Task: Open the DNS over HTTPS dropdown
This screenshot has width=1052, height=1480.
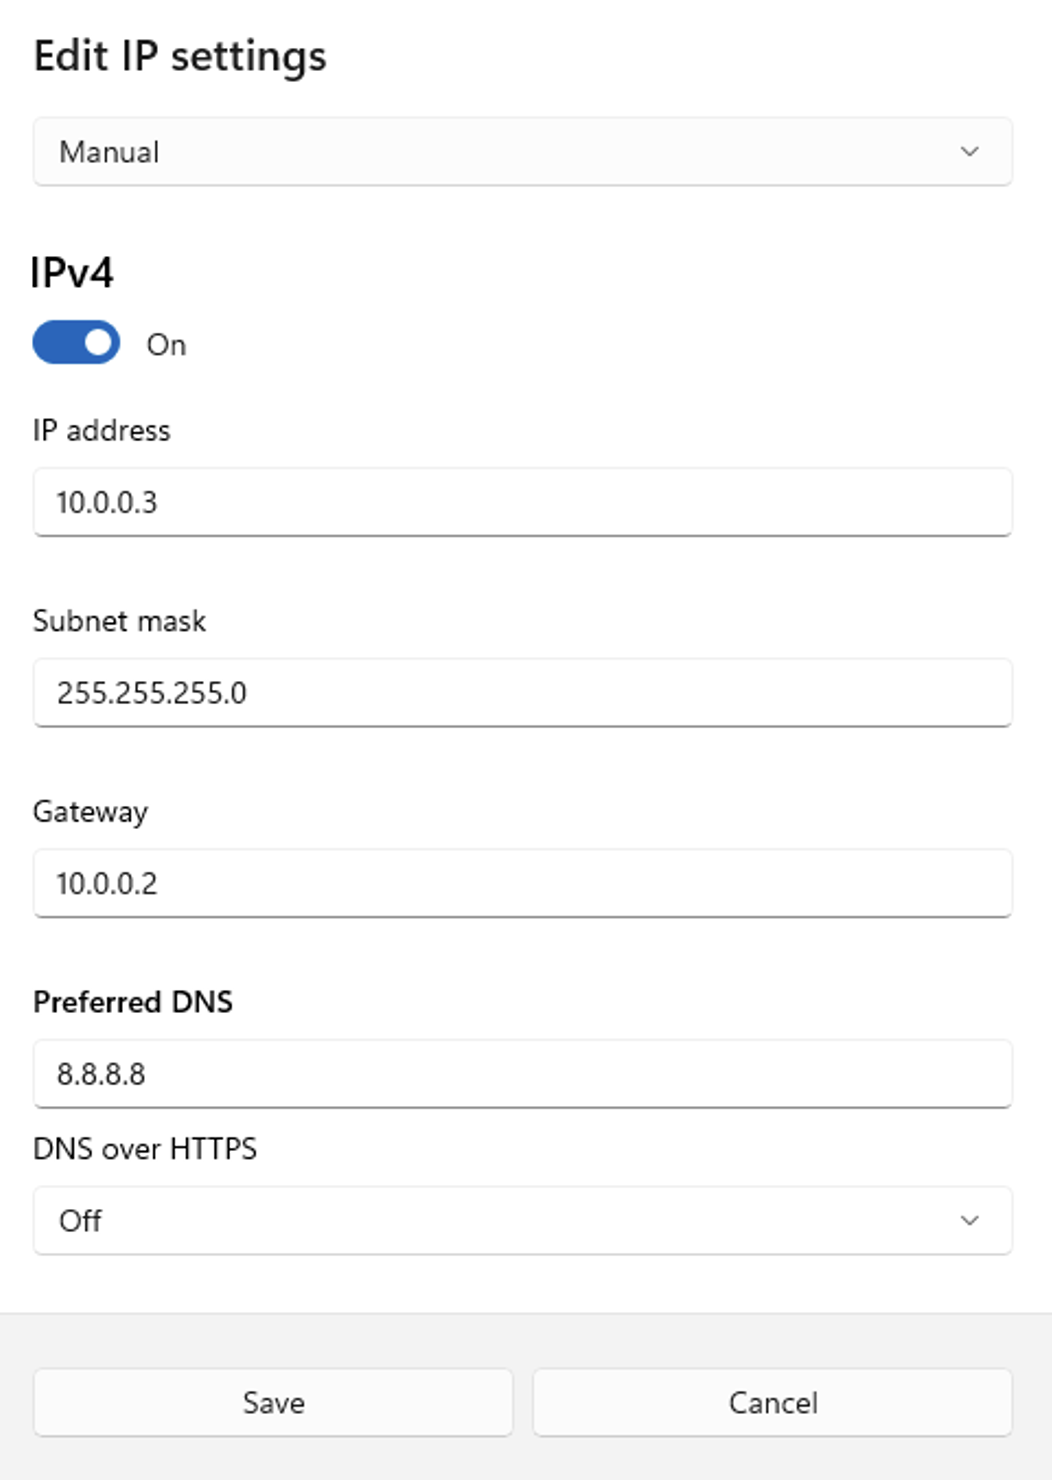Action: point(523,1220)
